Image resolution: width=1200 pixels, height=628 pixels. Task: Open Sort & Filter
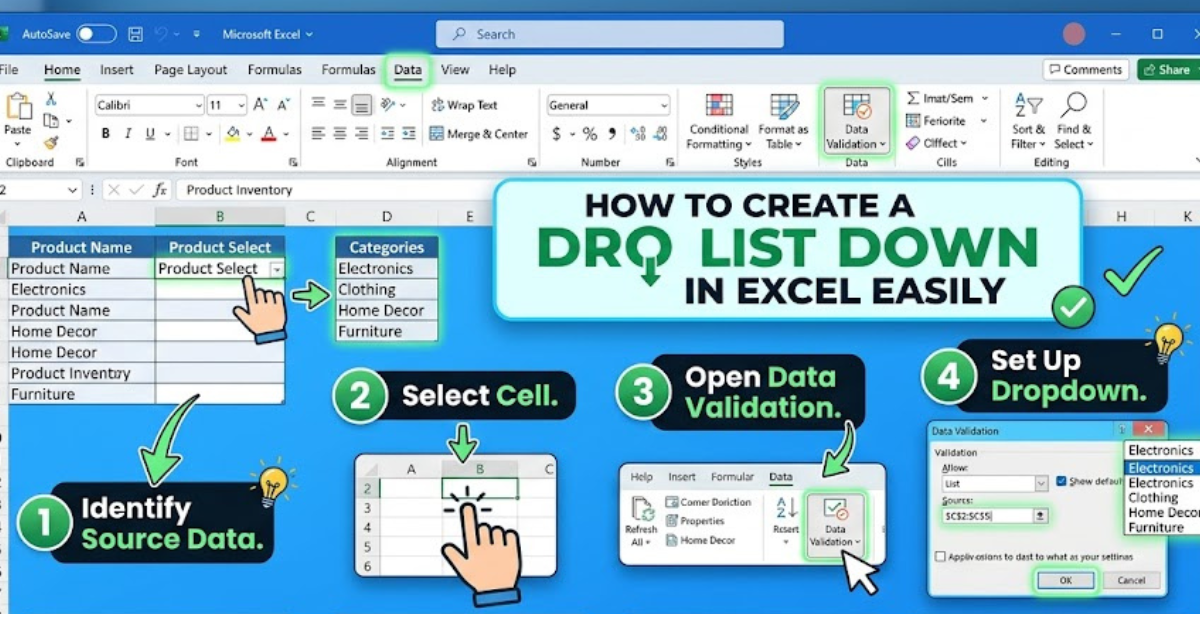[x=1028, y=121]
